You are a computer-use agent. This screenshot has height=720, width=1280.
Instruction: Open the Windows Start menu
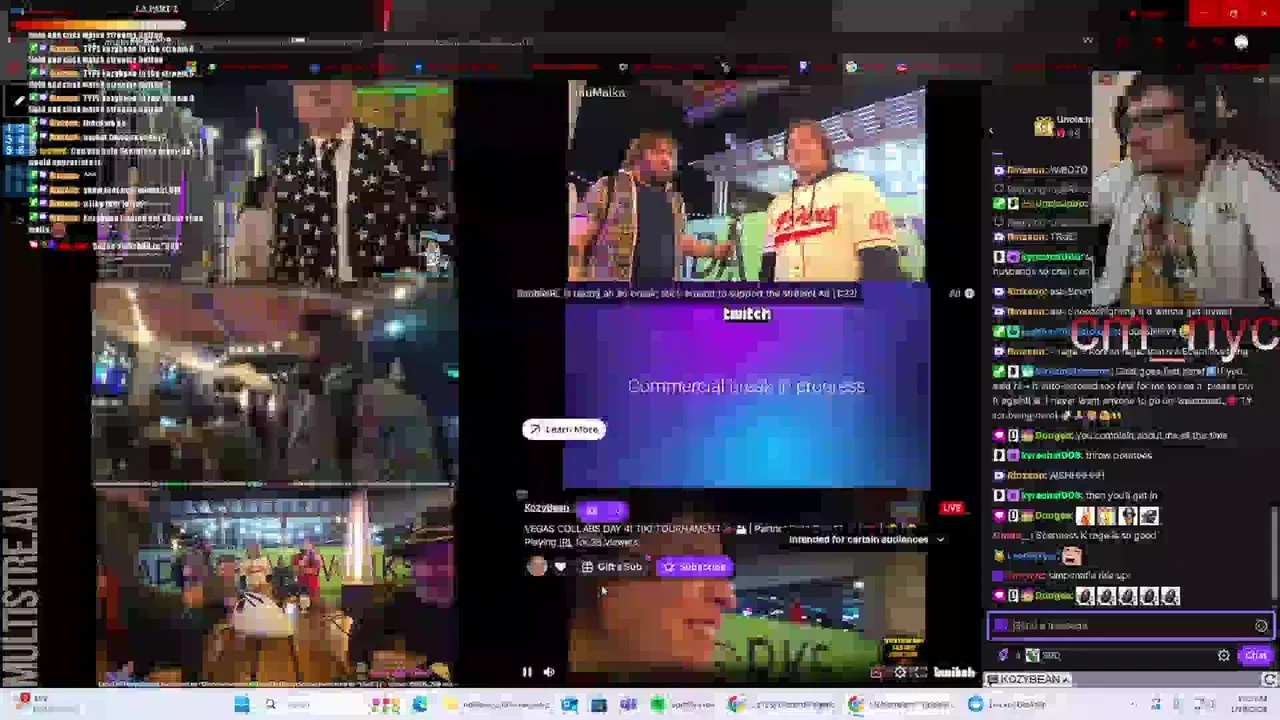pos(242,705)
